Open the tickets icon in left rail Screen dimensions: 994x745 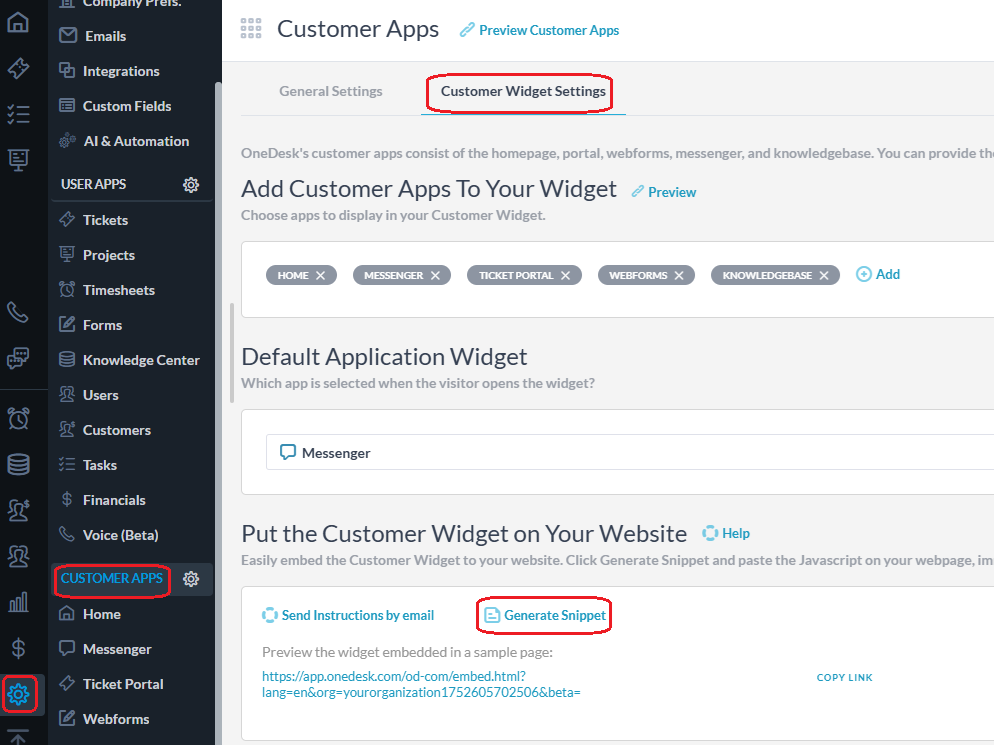[18, 68]
